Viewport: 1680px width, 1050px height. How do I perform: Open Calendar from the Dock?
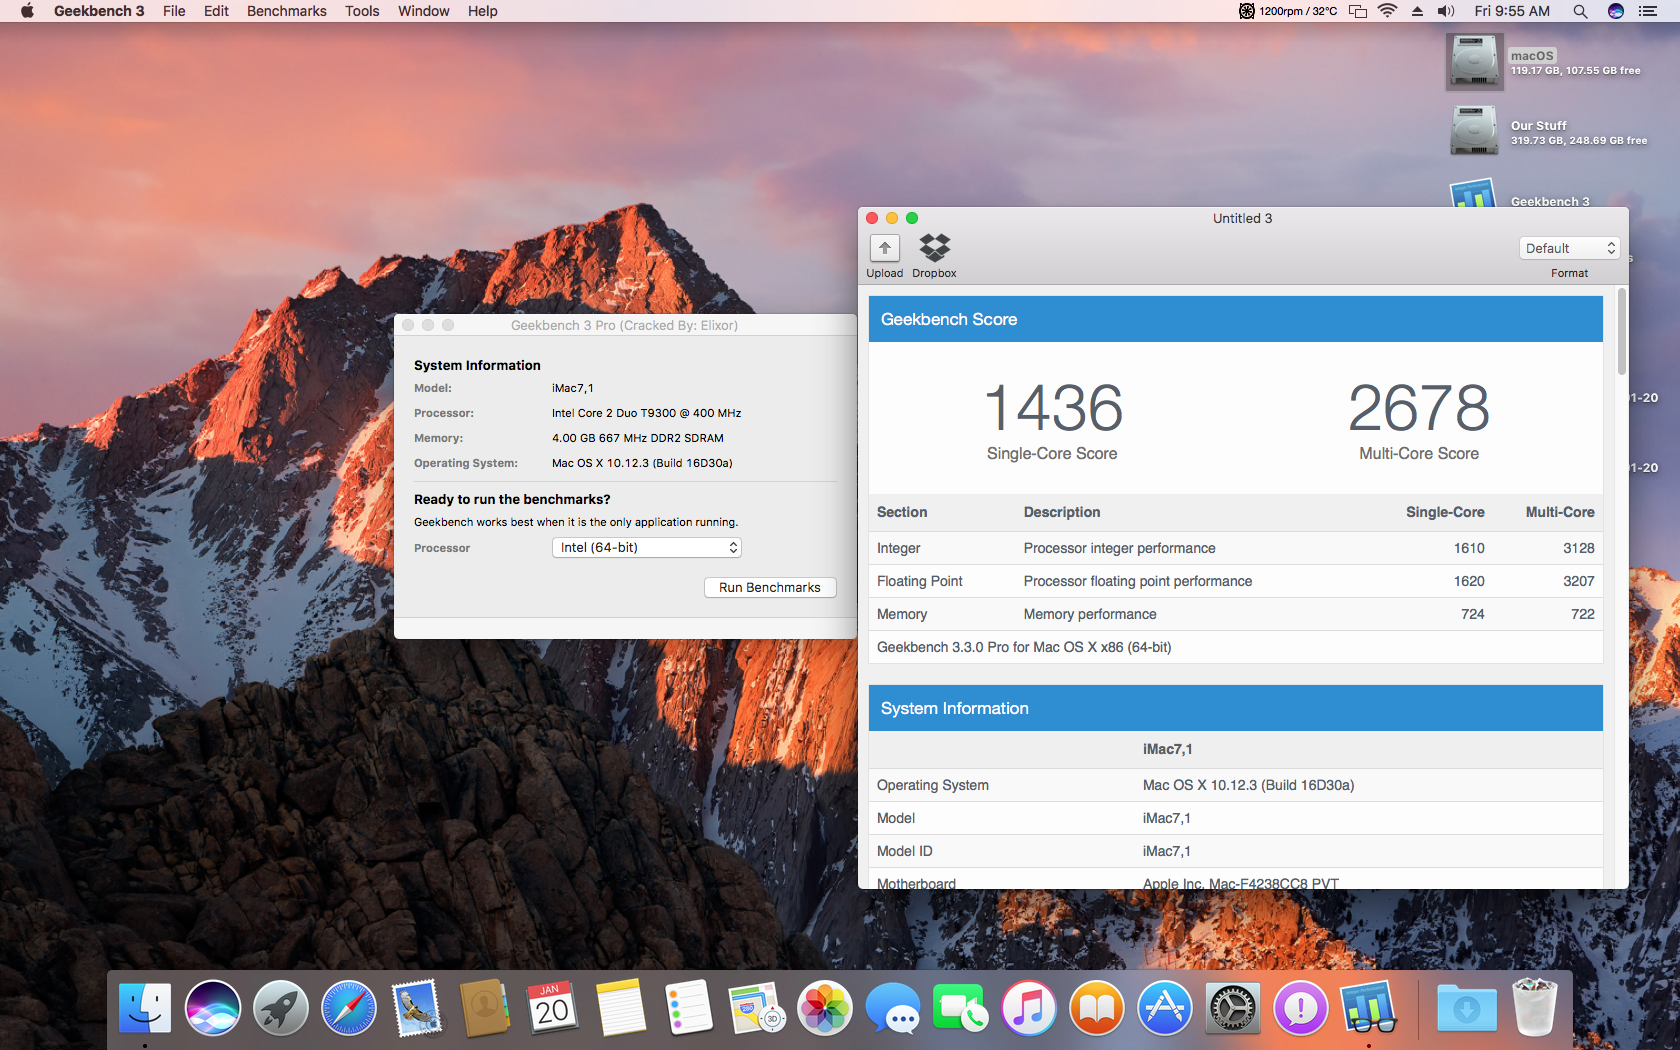(552, 1008)
